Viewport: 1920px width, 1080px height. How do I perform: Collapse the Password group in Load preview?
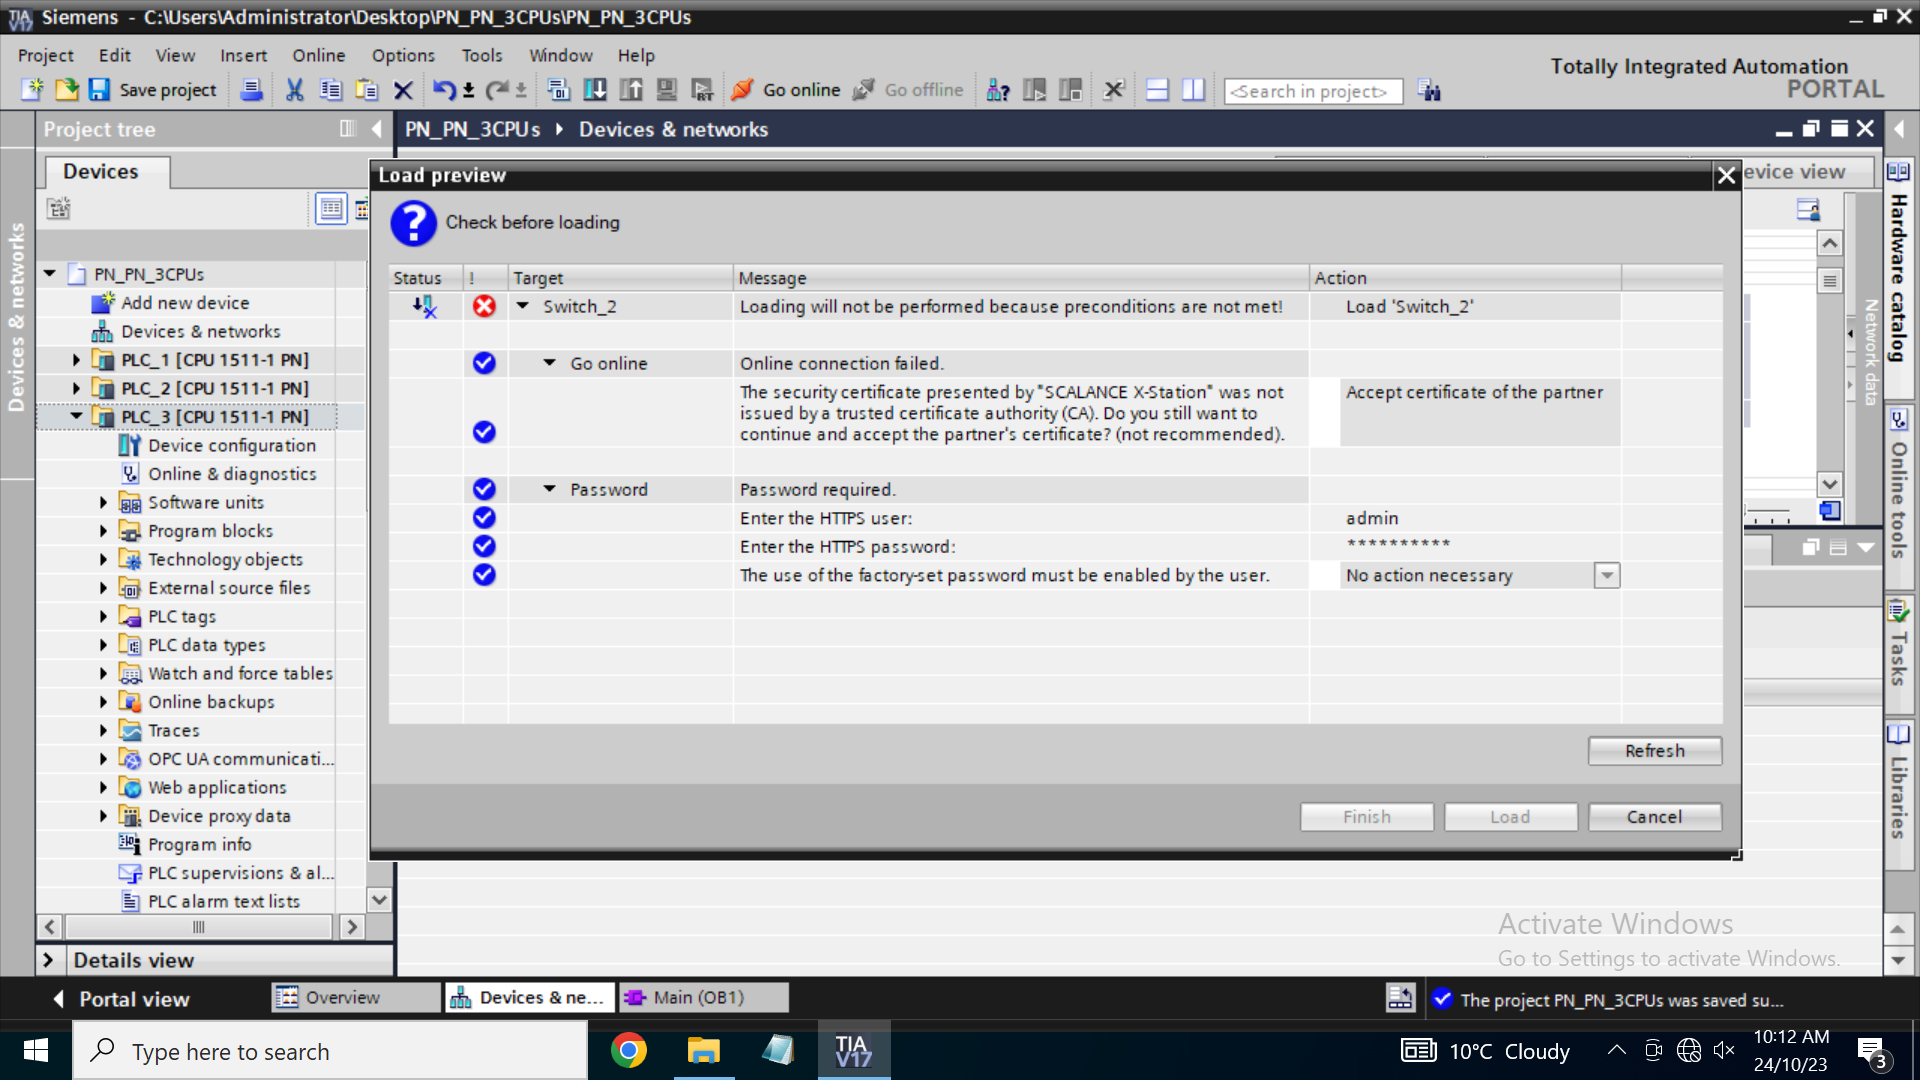coord(549,489)
